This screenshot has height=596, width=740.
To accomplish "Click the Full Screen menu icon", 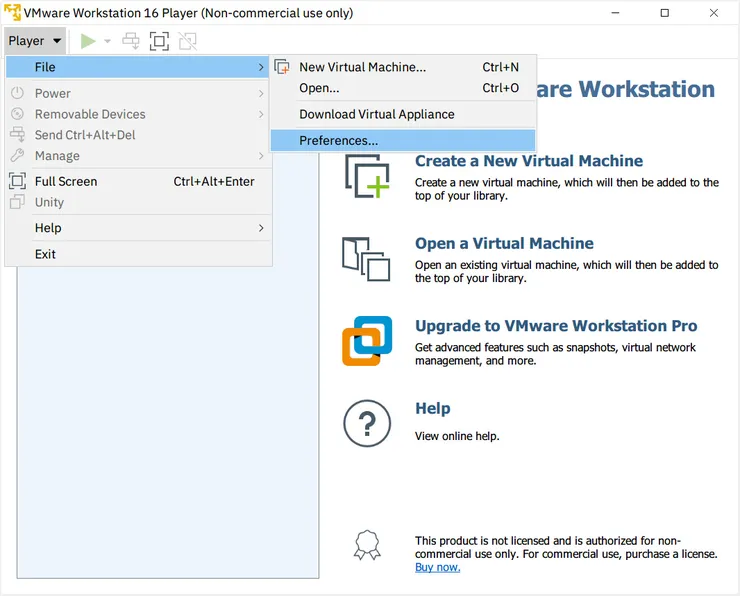I will pyautogui.click(x=17, y=181).
